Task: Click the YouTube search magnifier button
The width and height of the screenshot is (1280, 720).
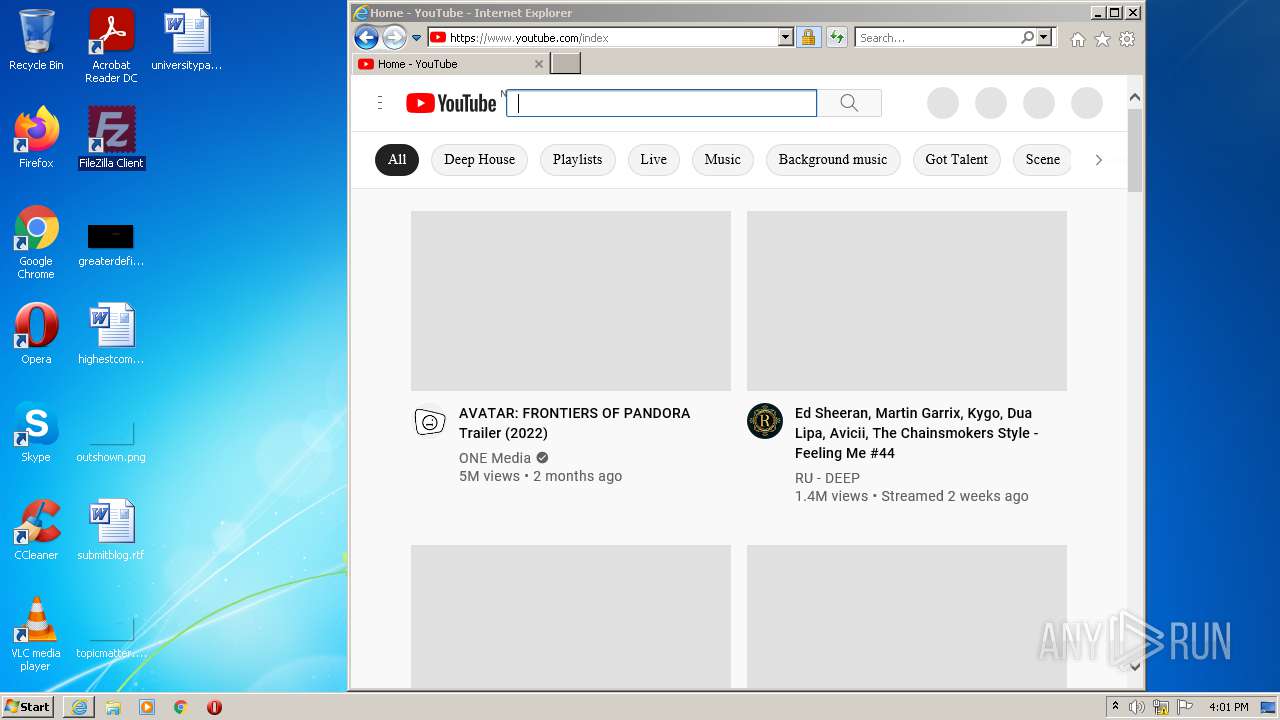Action: [849, 103]
